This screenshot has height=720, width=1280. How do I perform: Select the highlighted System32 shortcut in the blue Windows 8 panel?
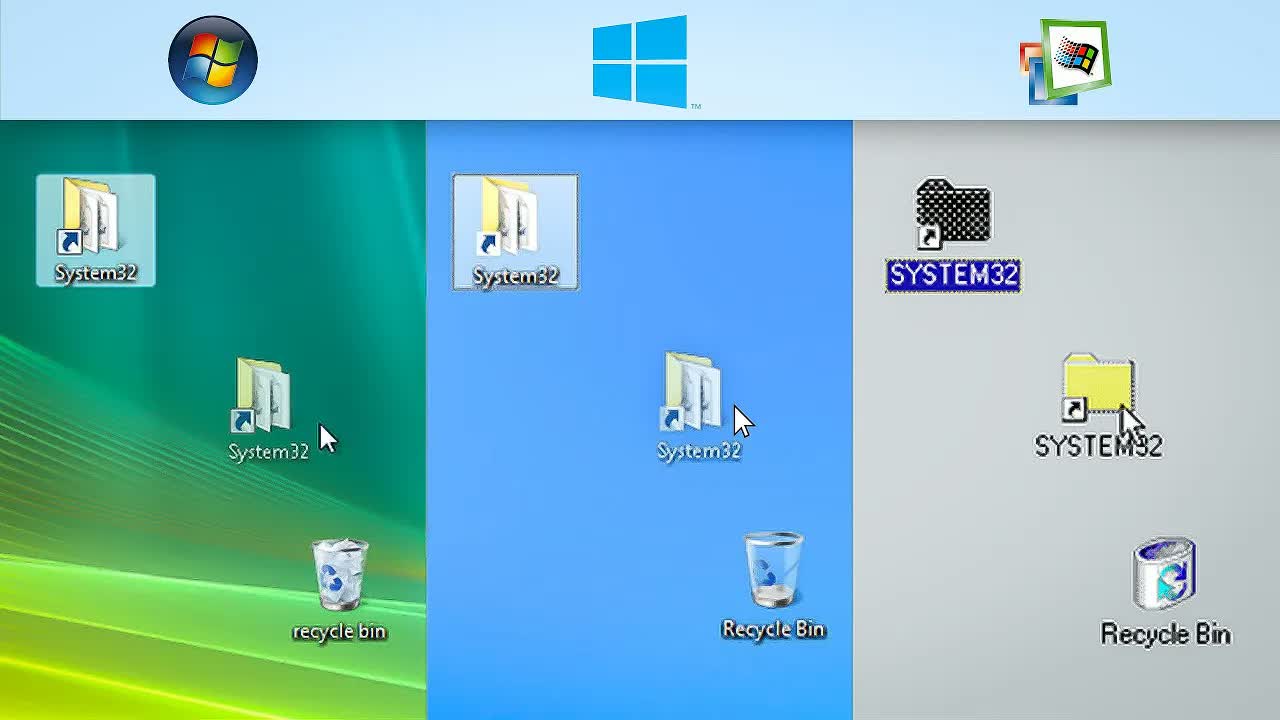click(515, 232)
